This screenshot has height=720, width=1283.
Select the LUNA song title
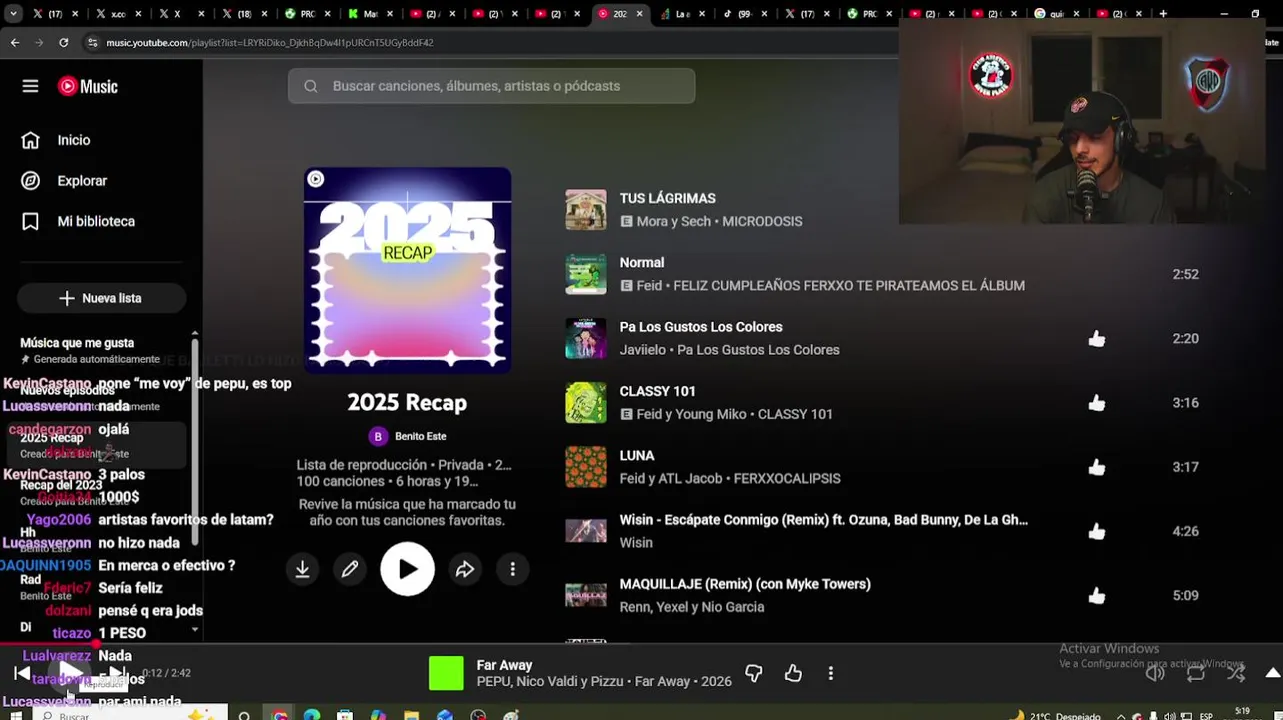637,455
